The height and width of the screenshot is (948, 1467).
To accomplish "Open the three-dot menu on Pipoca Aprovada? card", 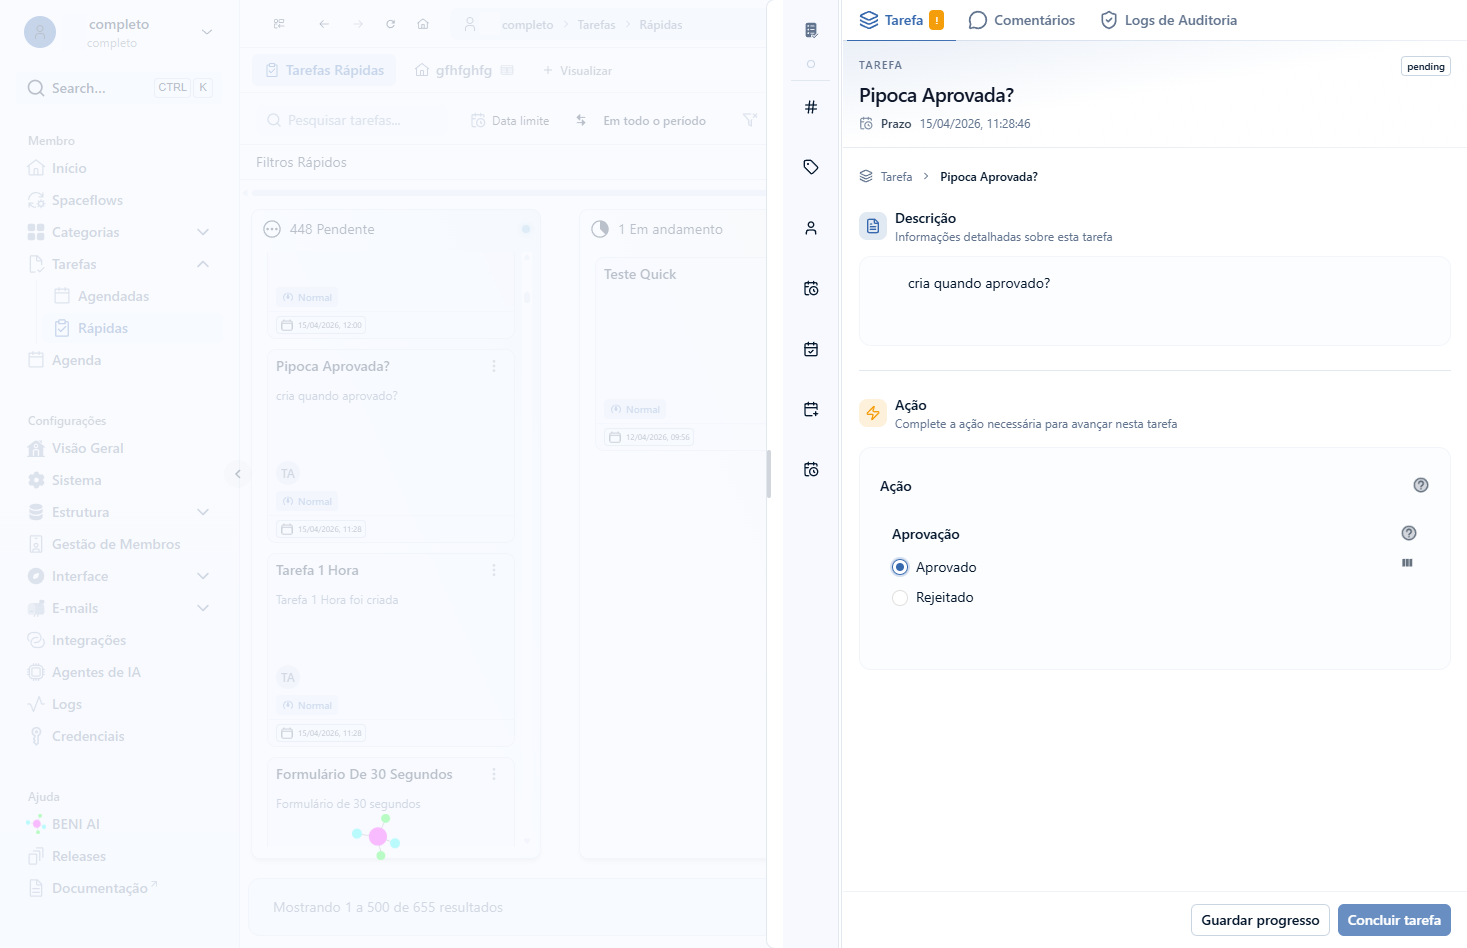I will [494, 366].
